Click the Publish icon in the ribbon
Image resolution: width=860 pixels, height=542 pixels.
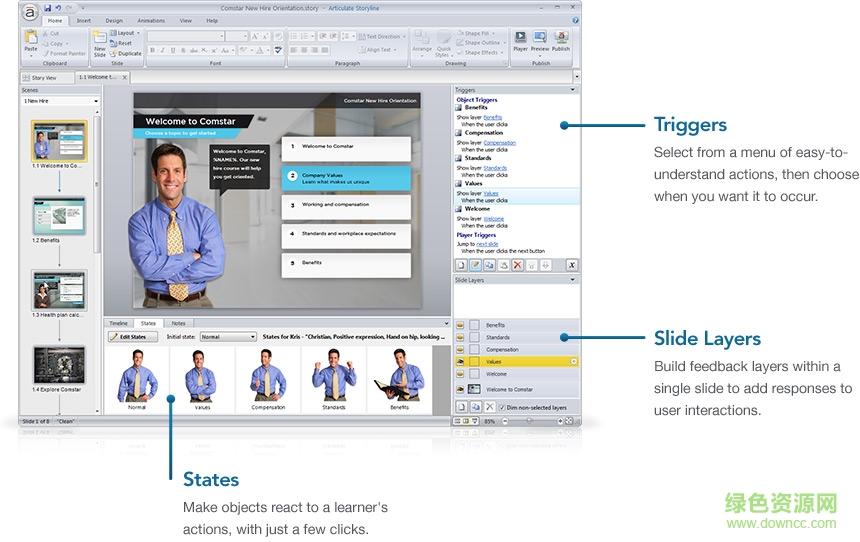tap(561, 39)
